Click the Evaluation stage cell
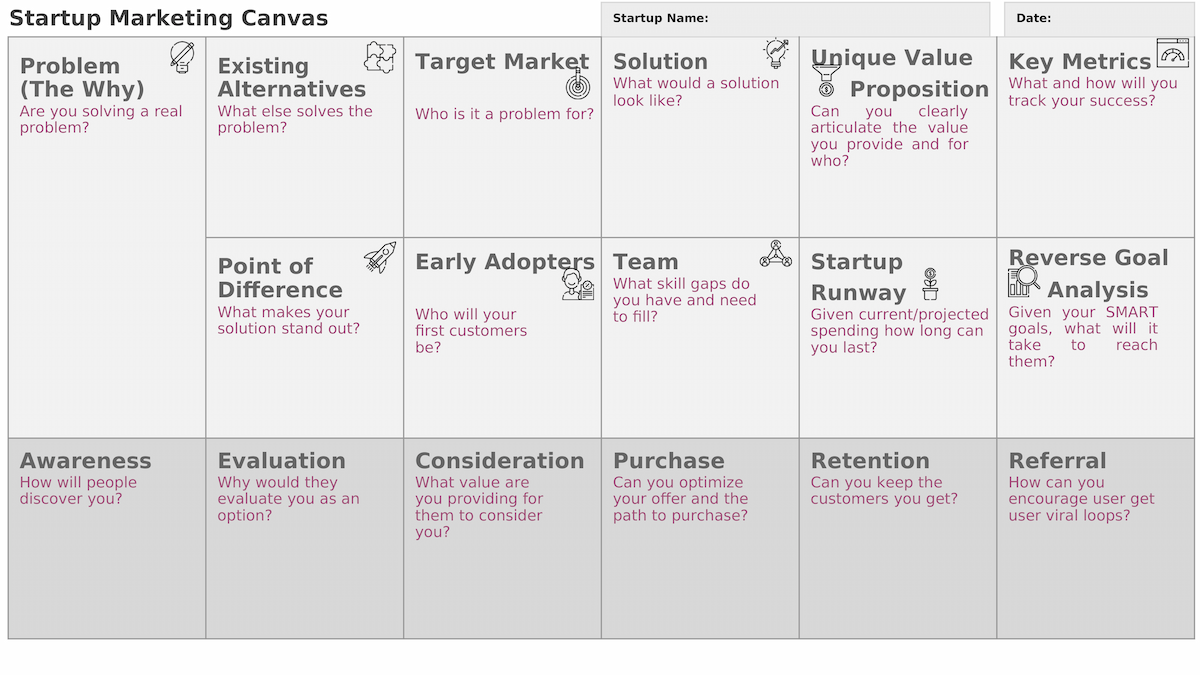The image size is (1200, 675). tap(305, 538)
